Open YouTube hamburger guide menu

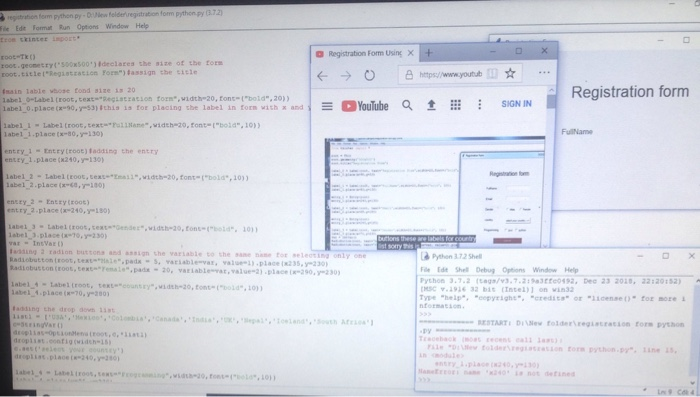click(x=327, y=106)
